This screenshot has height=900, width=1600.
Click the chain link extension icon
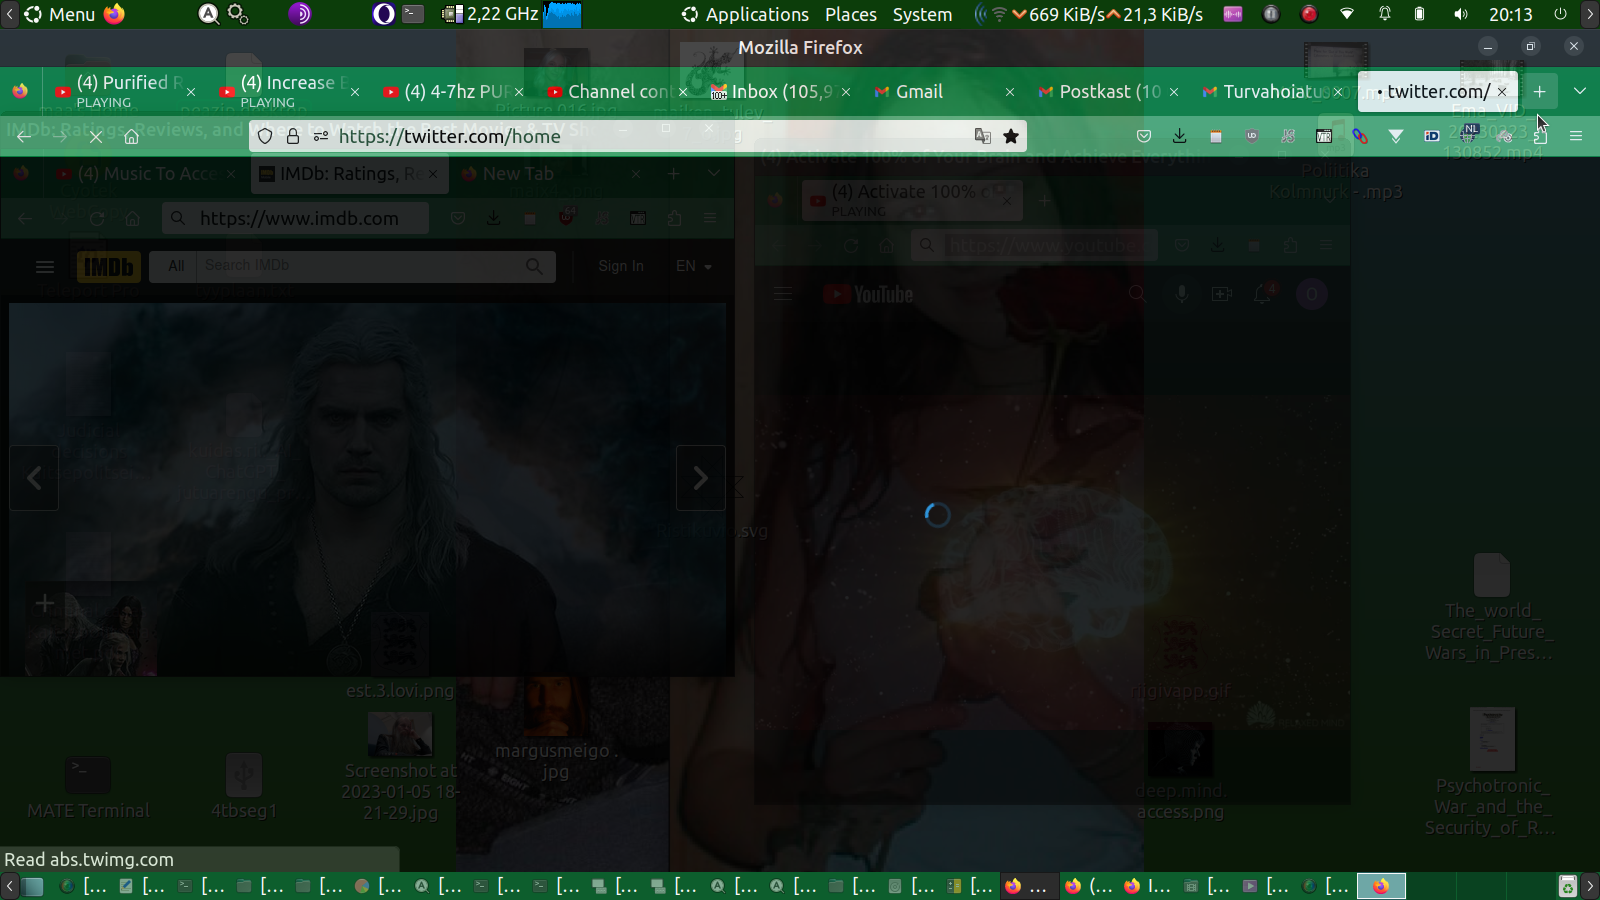tap(1360, 136)
